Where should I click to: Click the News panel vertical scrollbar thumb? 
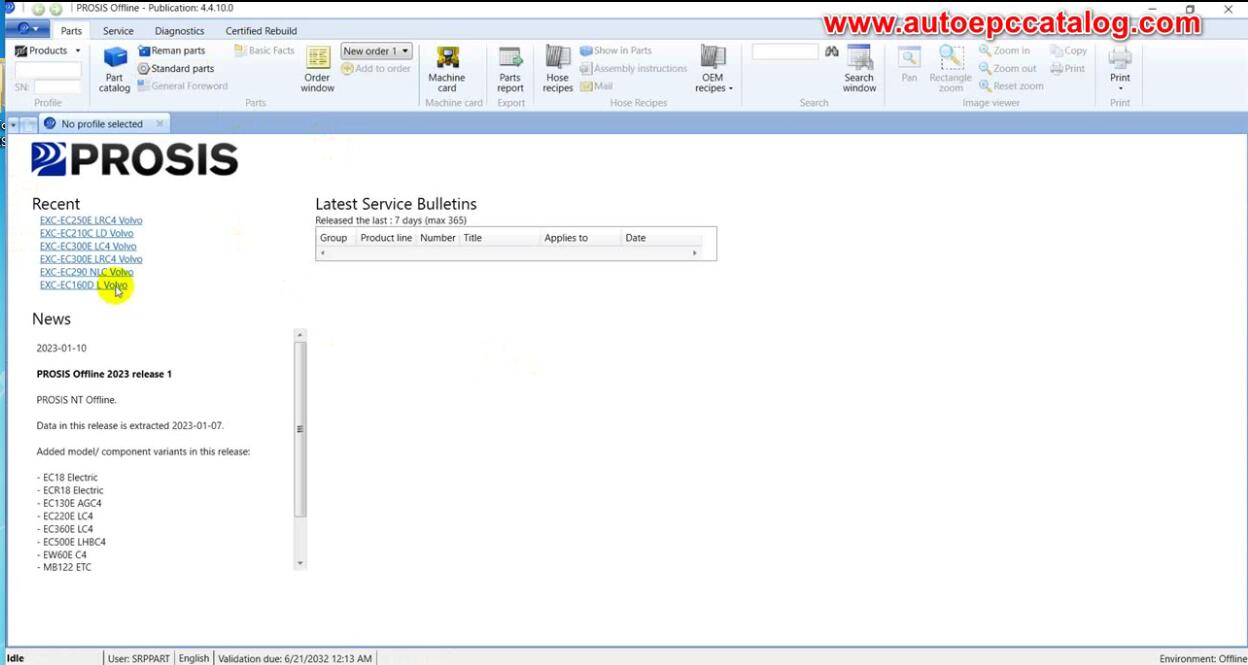click(300, 429)
